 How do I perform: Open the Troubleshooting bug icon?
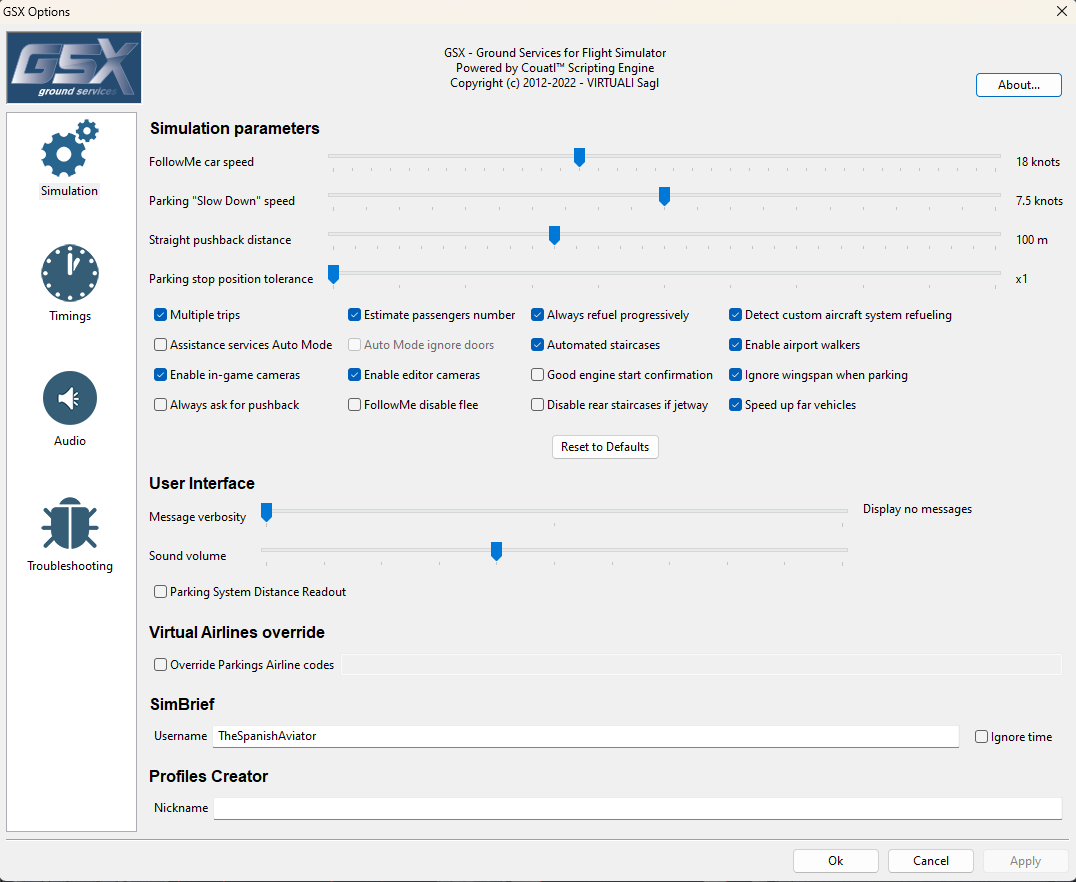pyautogui.click(x=70, y=524)
